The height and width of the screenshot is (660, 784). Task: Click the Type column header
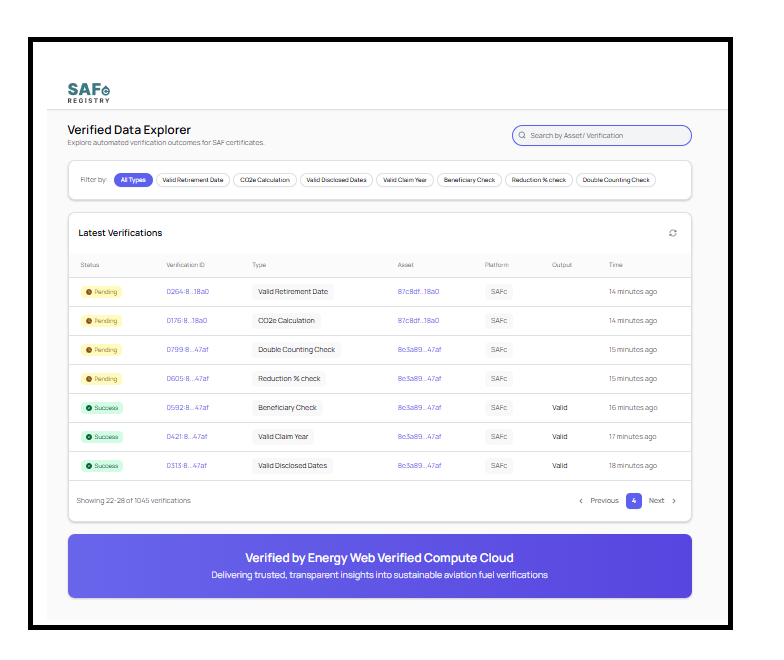coord(259,265)
